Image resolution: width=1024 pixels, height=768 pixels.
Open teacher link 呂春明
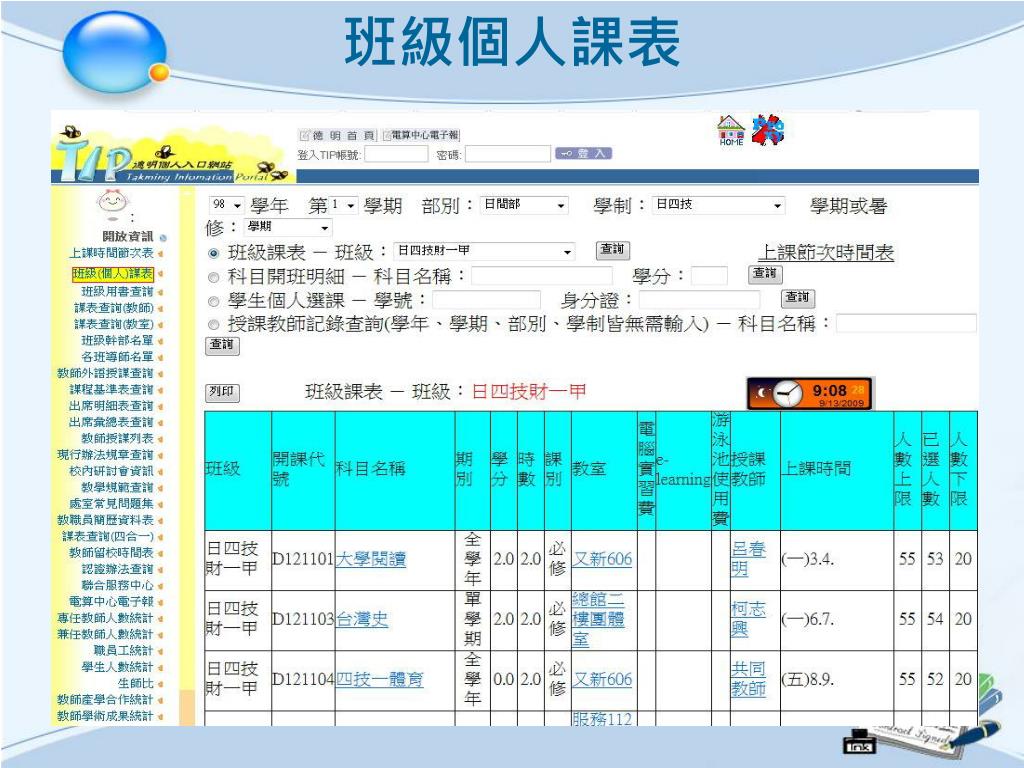click(748, 559)
